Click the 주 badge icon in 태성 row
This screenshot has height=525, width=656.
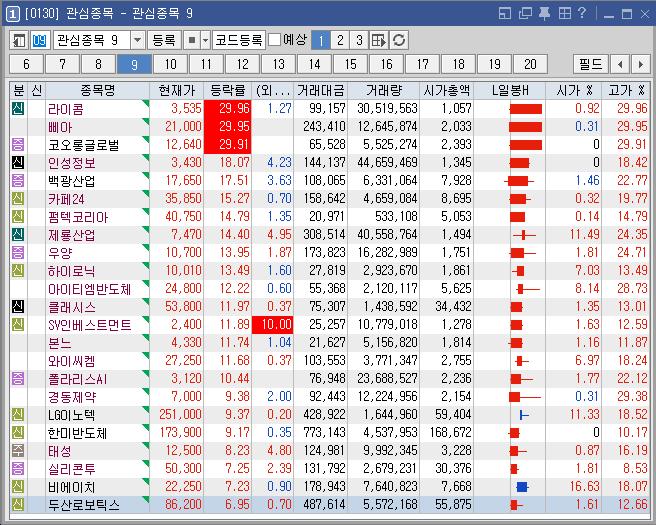click(x=18, y=451)
